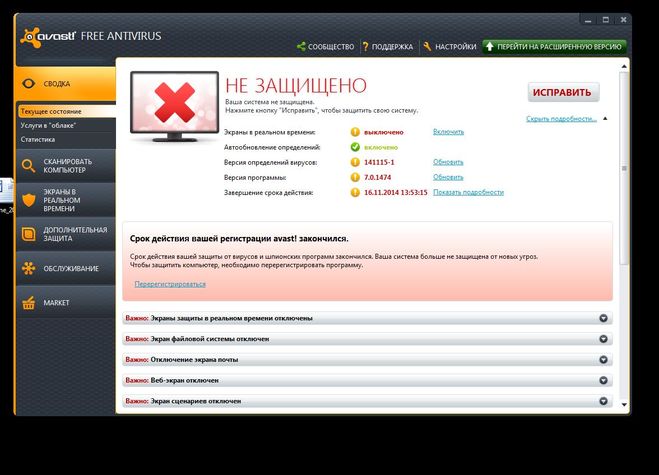659x475 pixels.
Task: Click the avast! logo icon
Action: tap(30, 37)
